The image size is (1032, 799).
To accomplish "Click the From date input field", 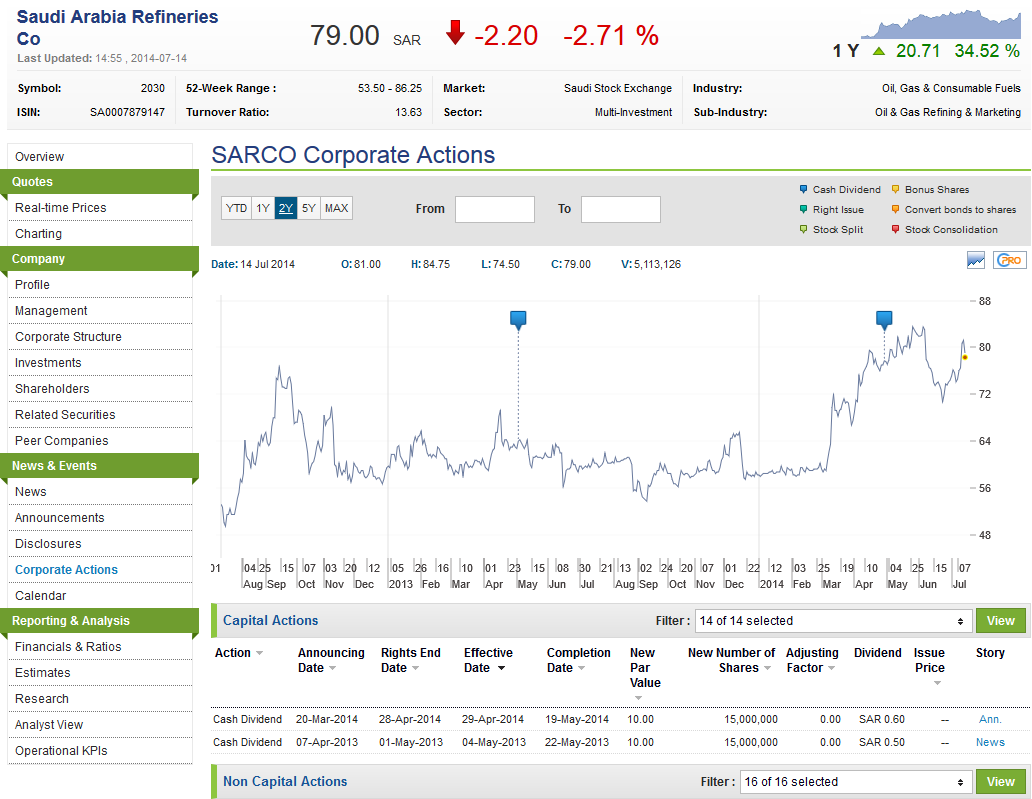I will (x=494, y=209).
